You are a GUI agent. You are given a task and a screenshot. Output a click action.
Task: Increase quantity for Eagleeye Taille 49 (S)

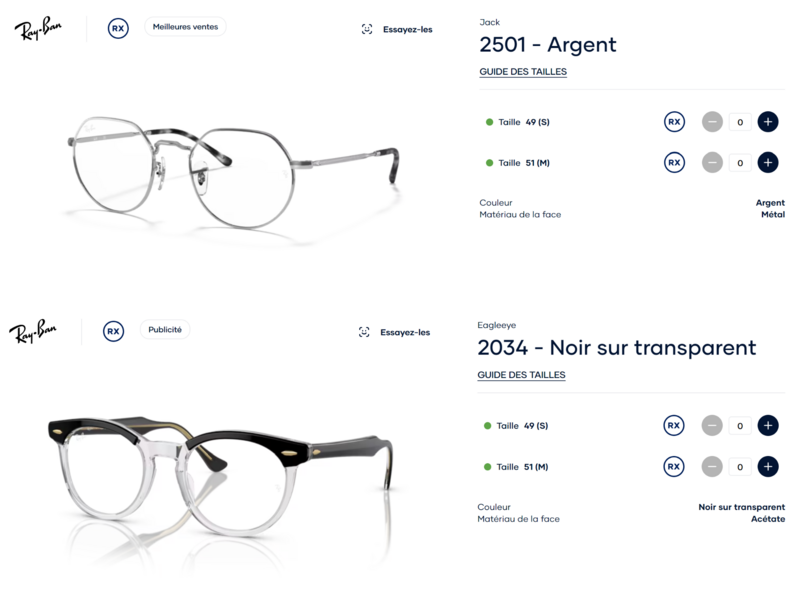(768, 426)
